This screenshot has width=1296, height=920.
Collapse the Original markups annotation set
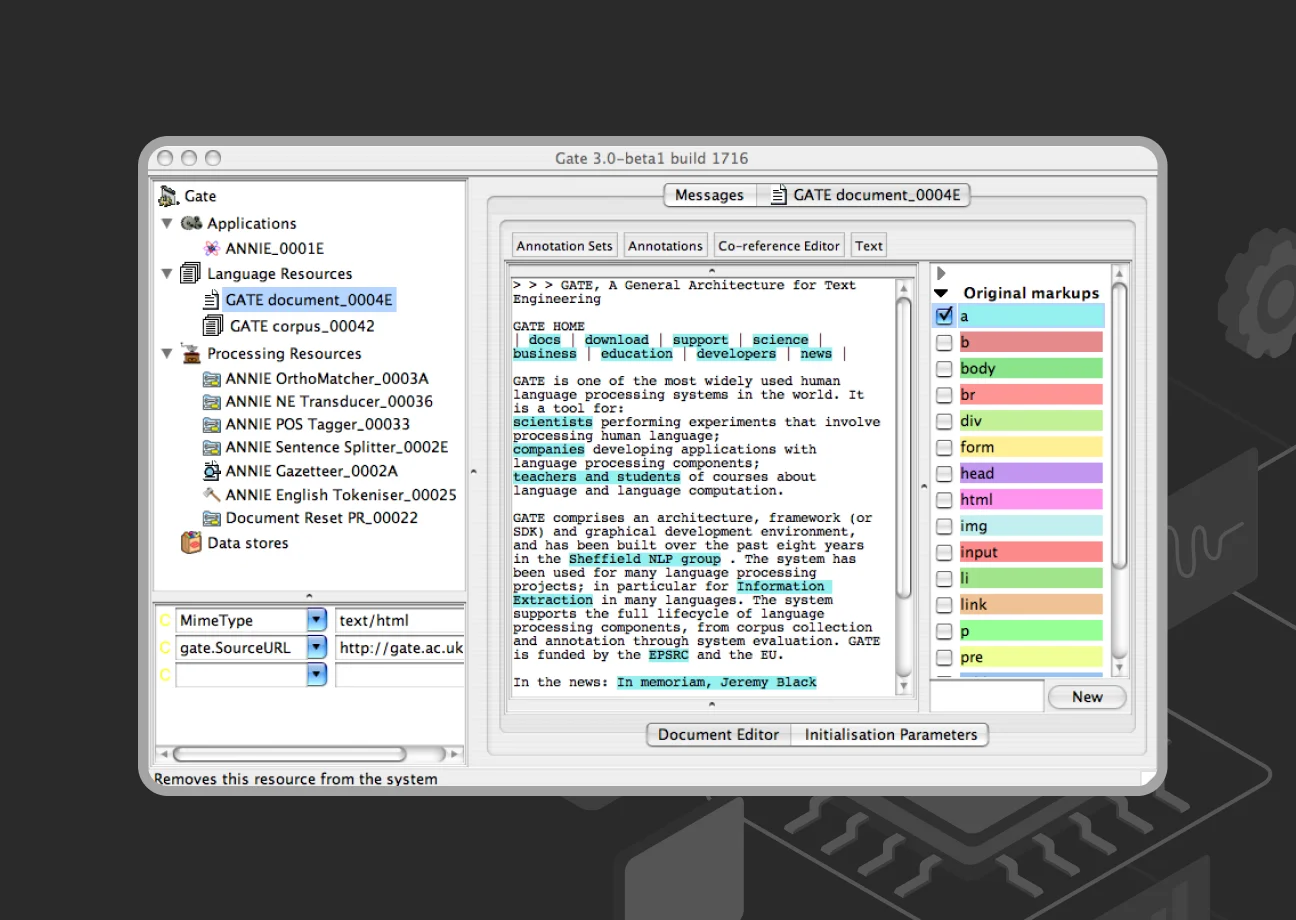942,293
